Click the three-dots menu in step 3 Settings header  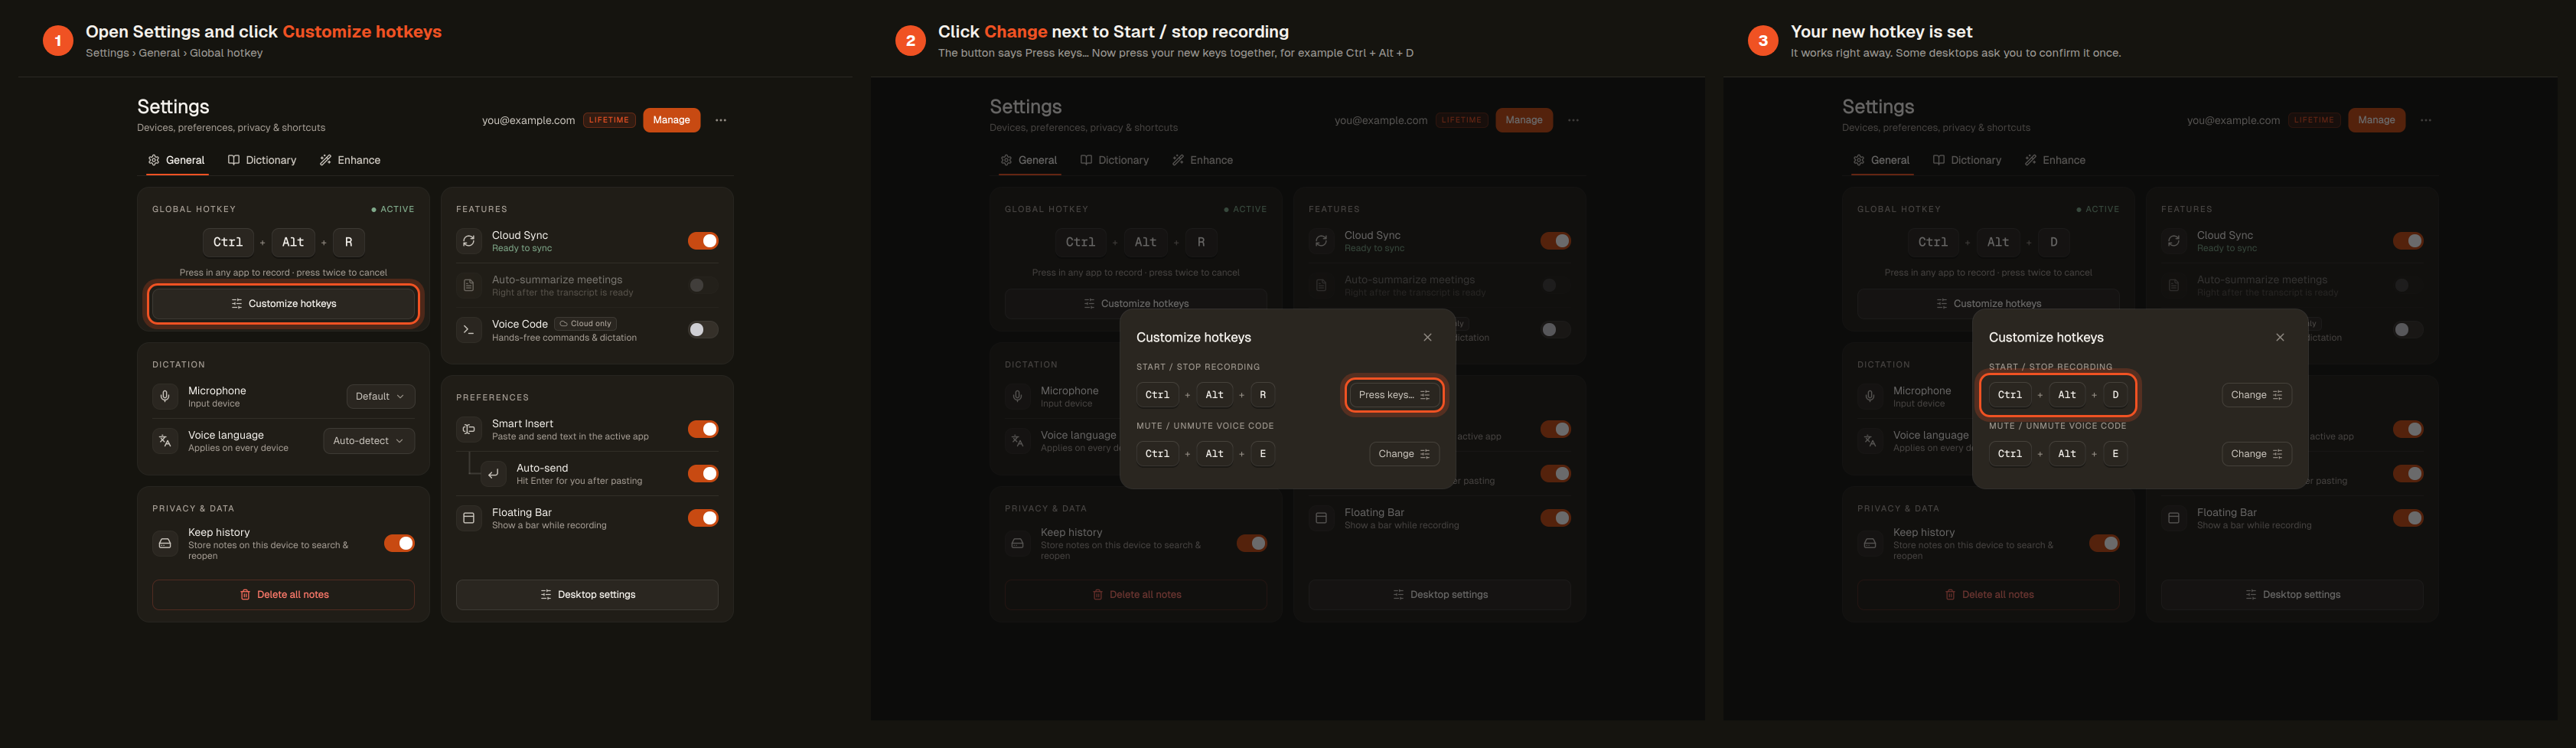pyautogui.click(x=2426, y=120)
